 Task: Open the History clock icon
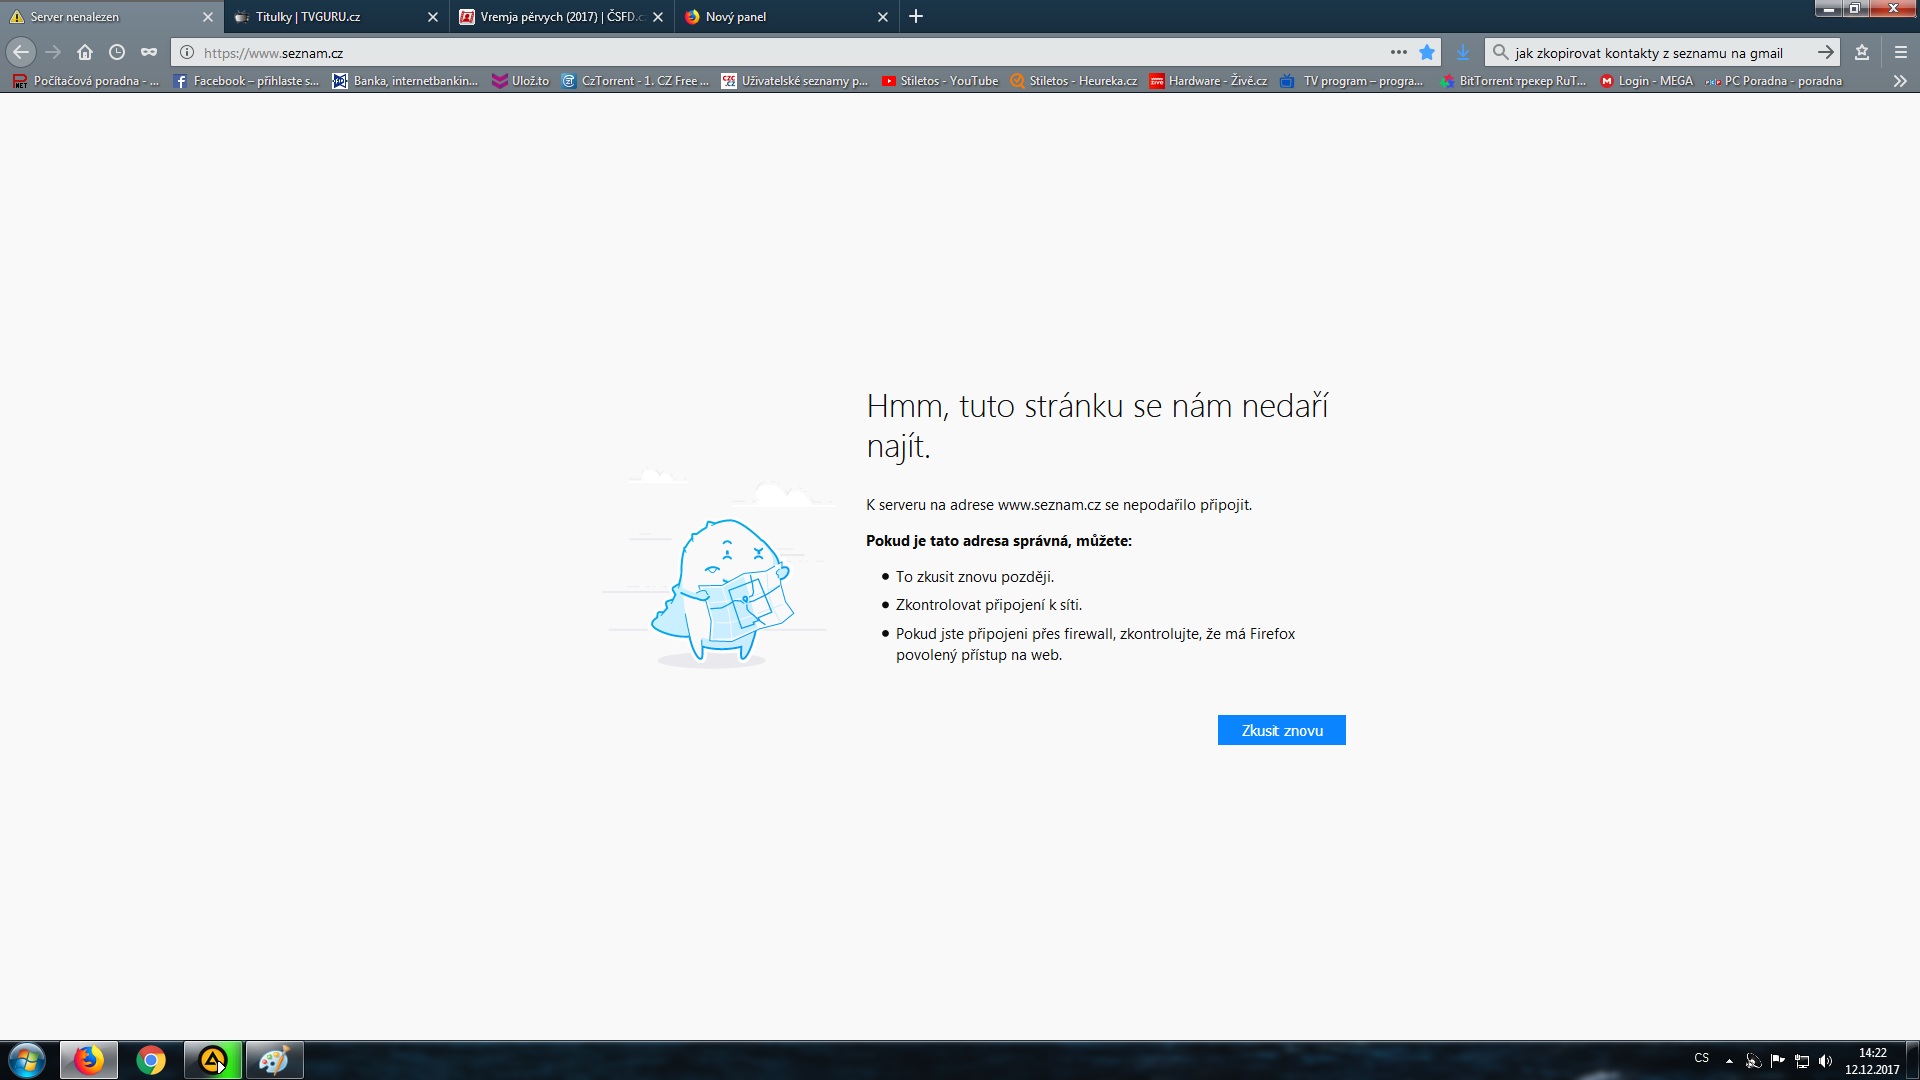pos(117,53)
